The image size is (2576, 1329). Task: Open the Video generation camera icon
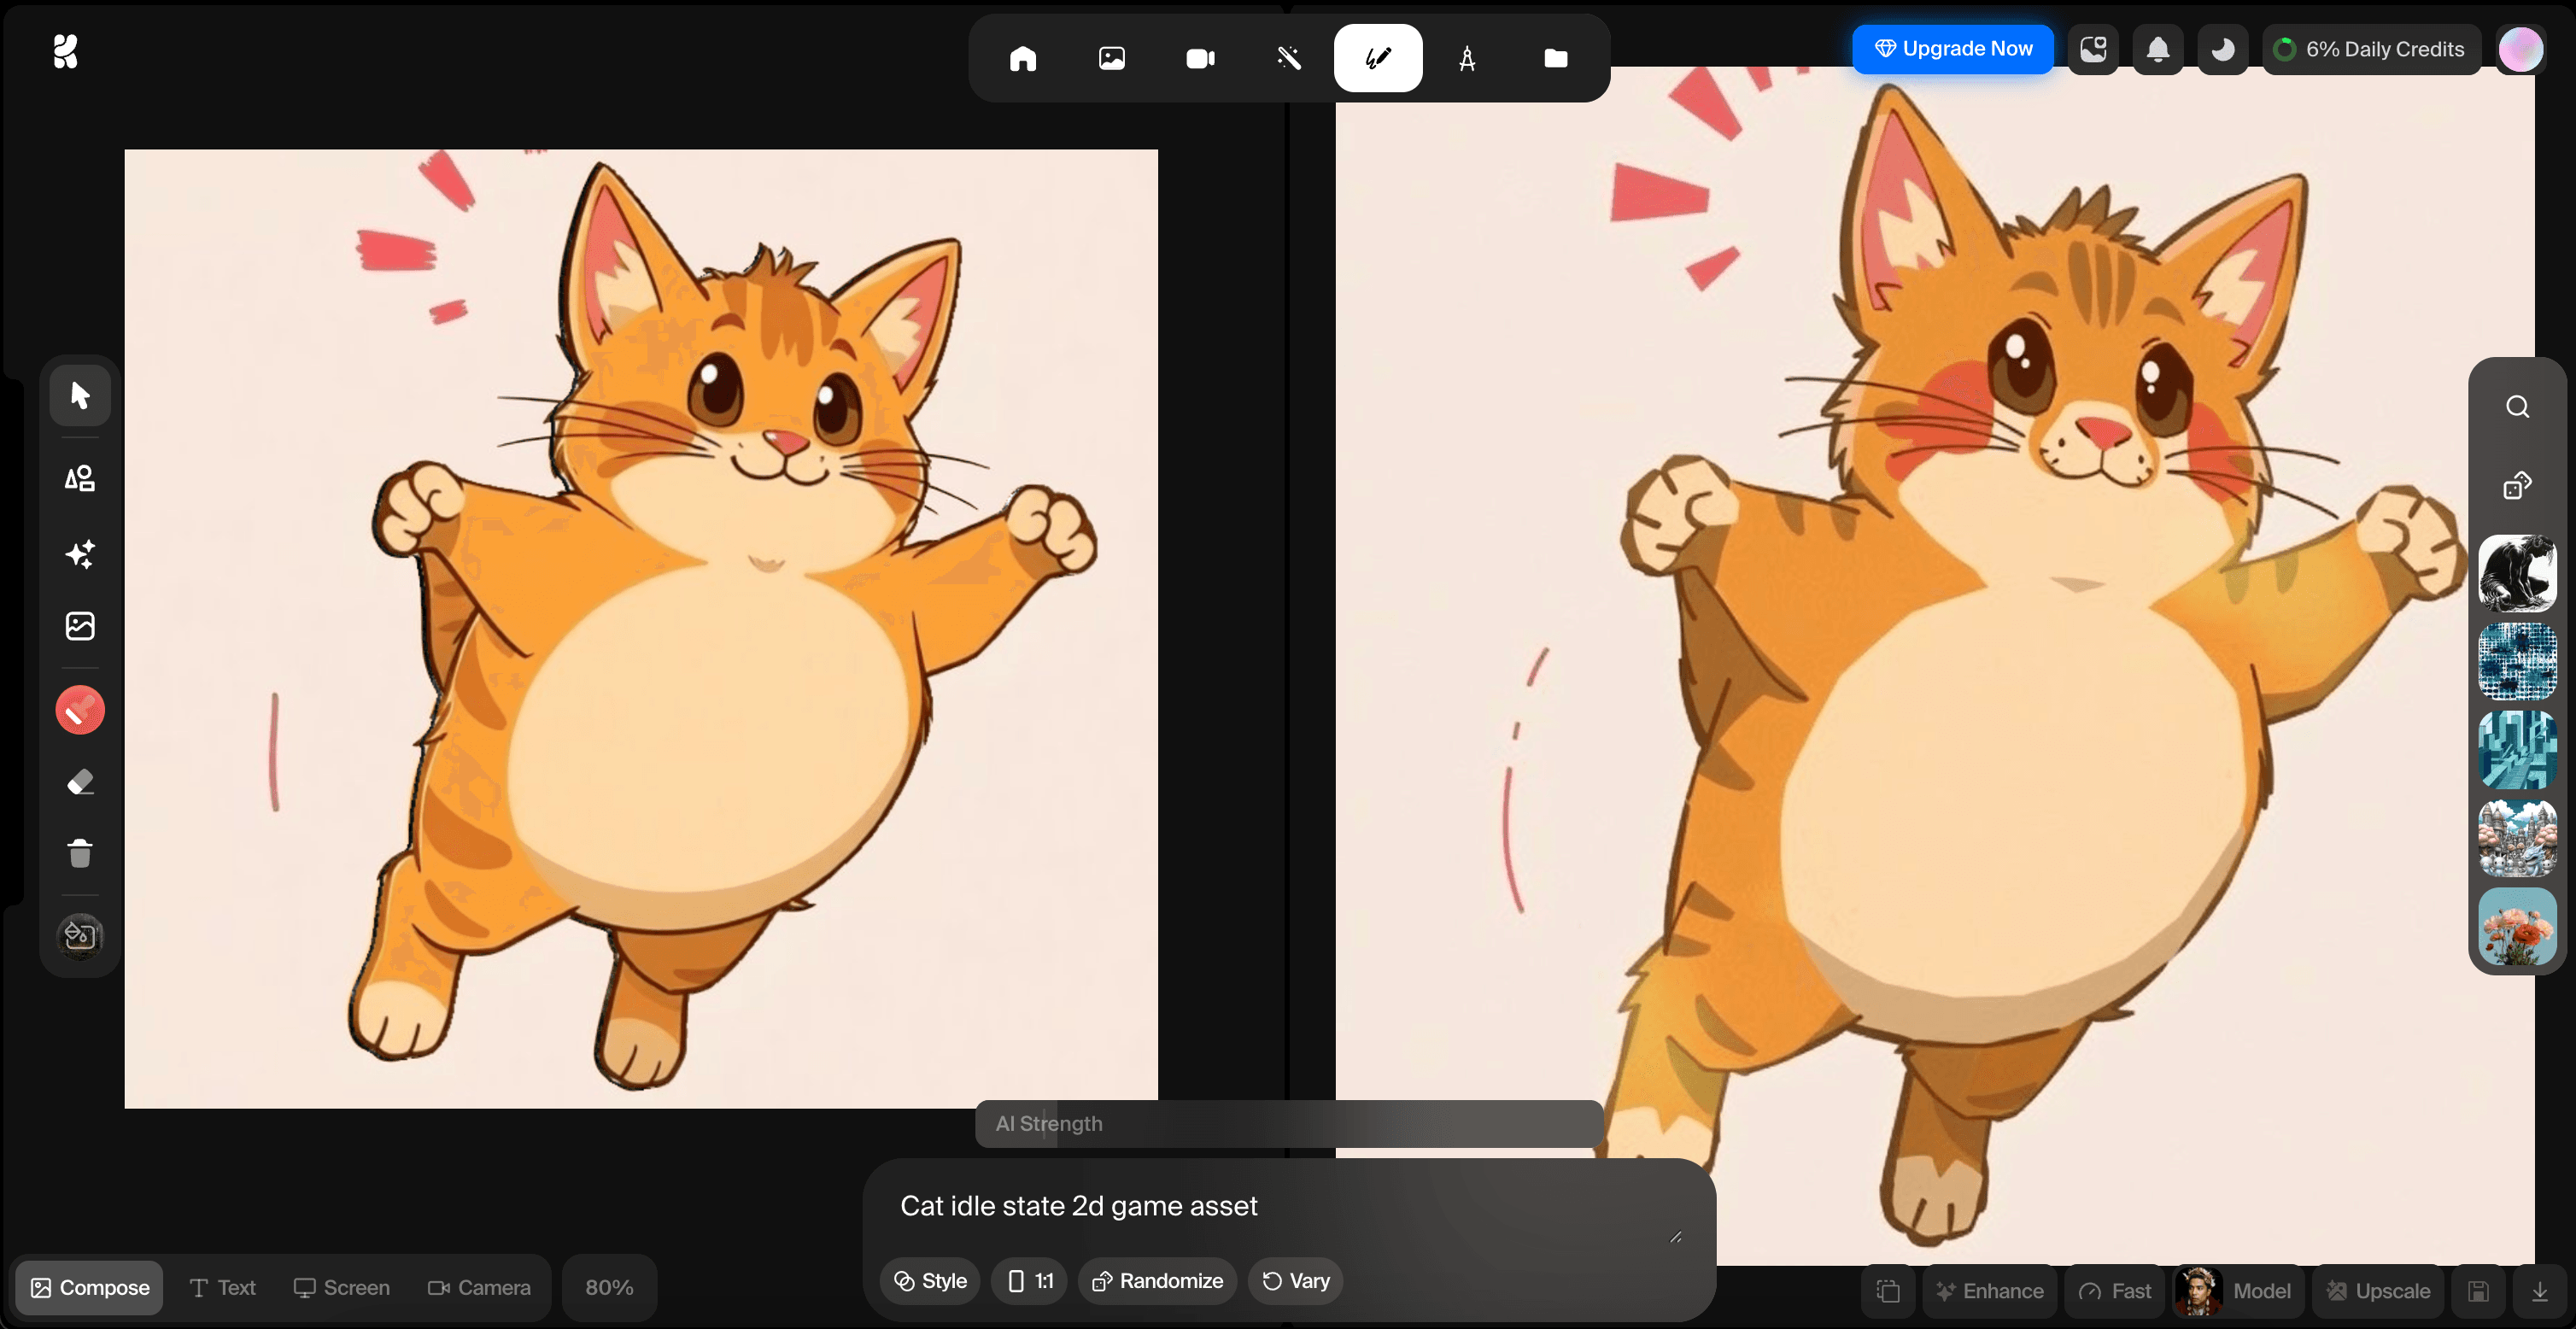[1200, 58]
